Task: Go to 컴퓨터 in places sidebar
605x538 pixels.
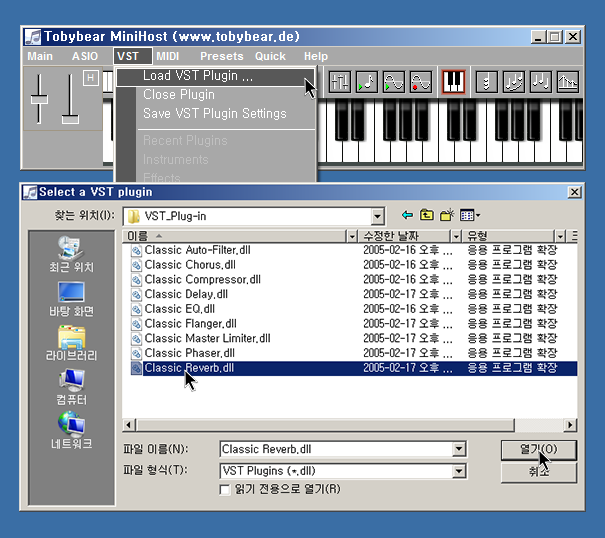Action: (71, 387)
